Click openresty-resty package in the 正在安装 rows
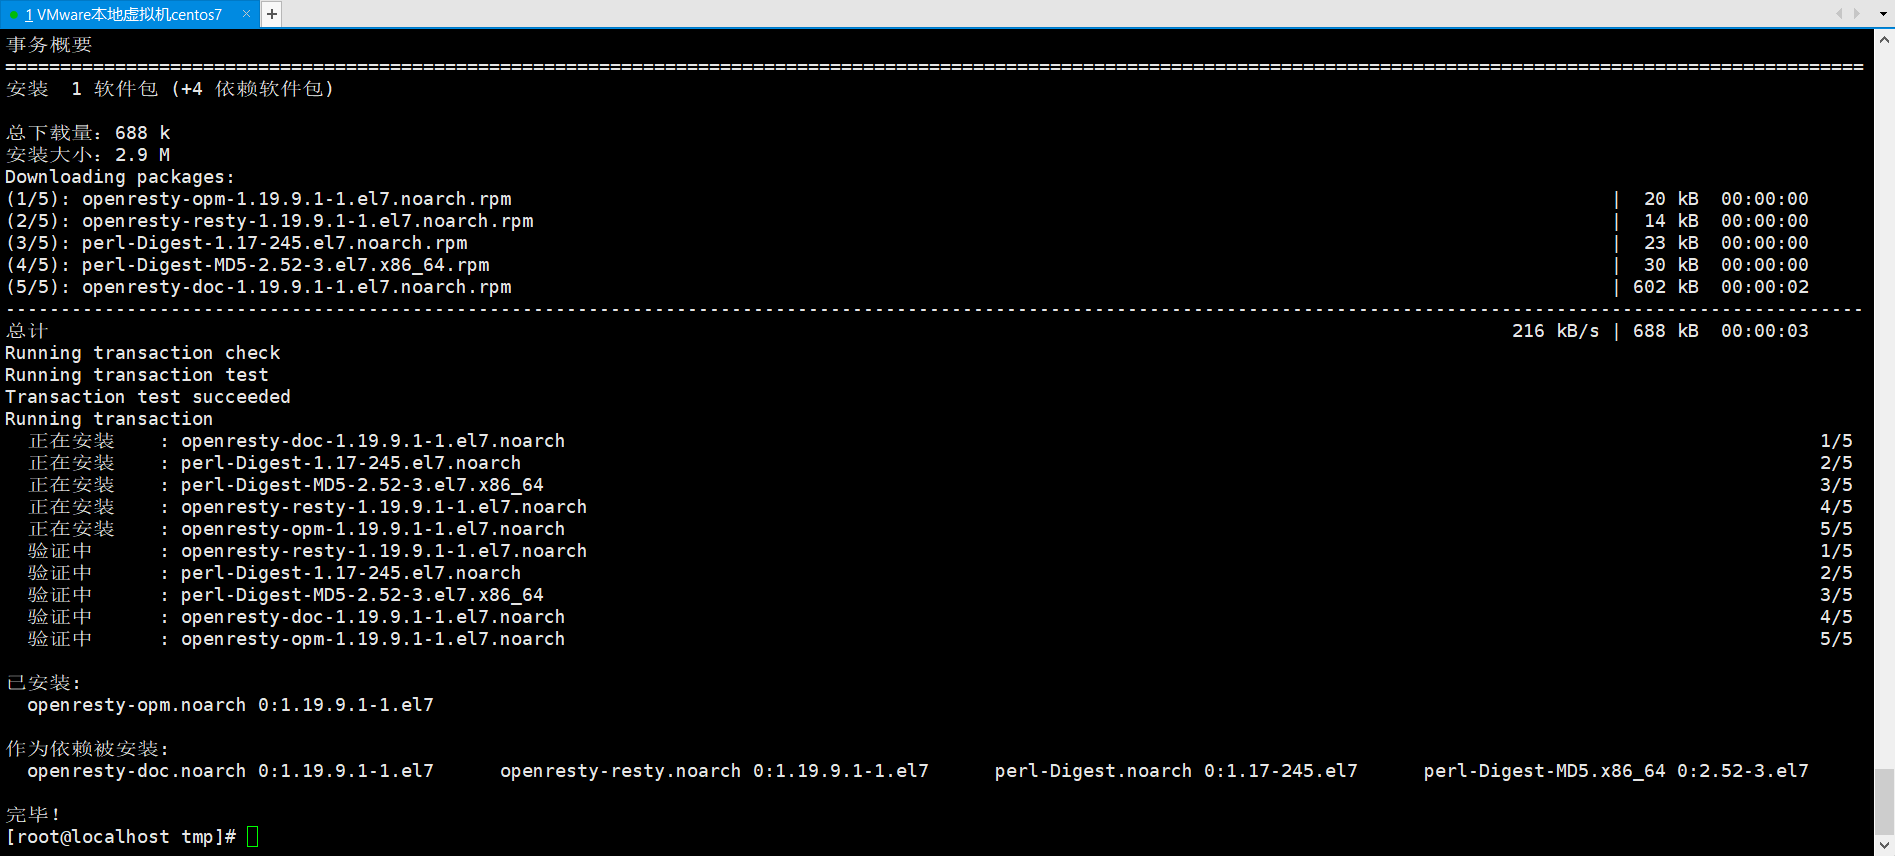The height and width of the screenshot is (856, 1895). pos(384,507)
